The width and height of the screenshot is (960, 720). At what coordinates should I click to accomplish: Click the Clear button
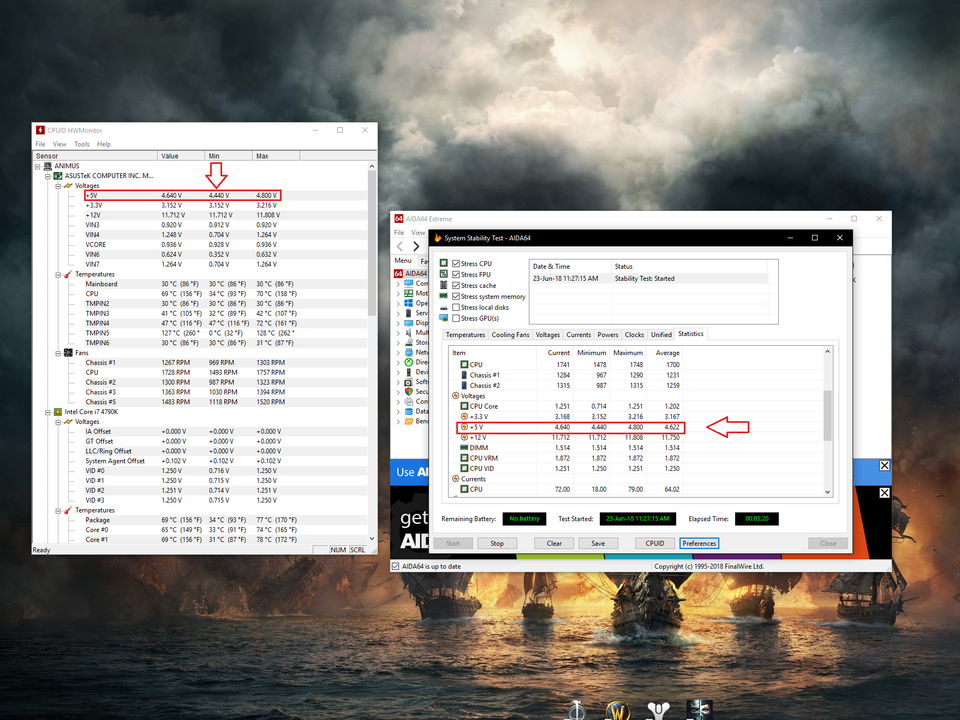[x=554, y=543]
